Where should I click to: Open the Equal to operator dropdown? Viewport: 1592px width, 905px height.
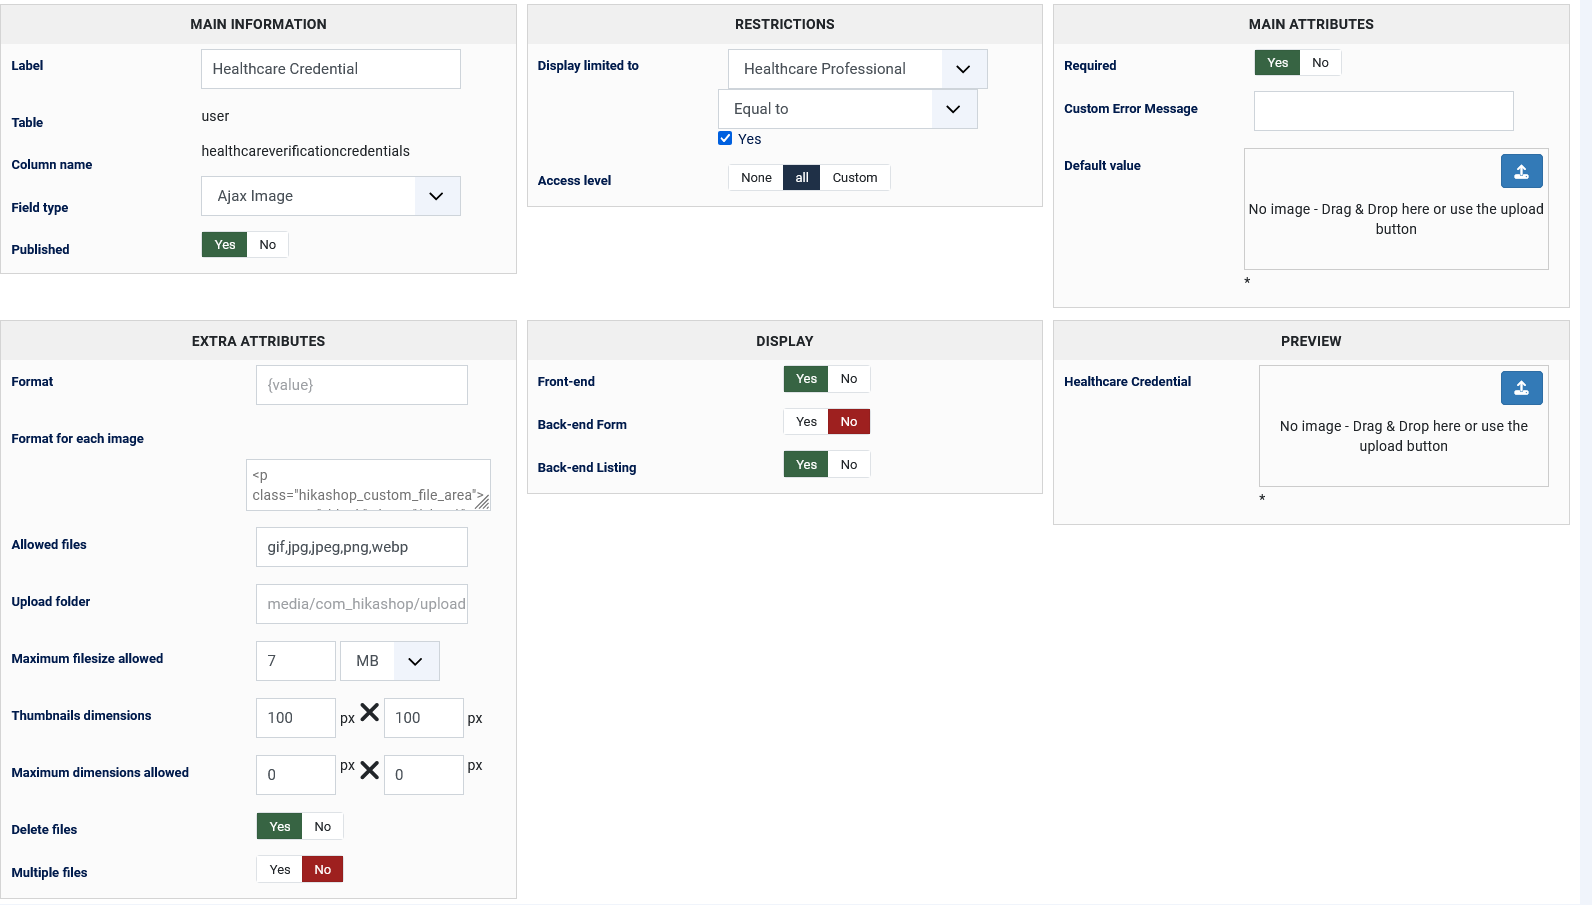(847, 109)
